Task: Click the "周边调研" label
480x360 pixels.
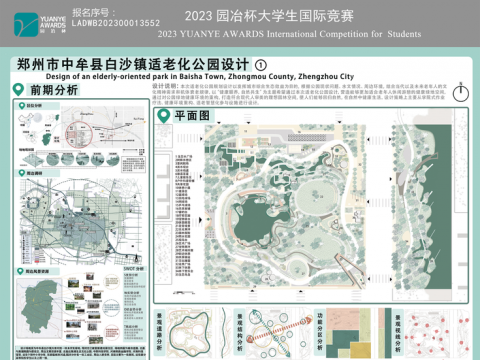Action: click(x=34, y=173)
